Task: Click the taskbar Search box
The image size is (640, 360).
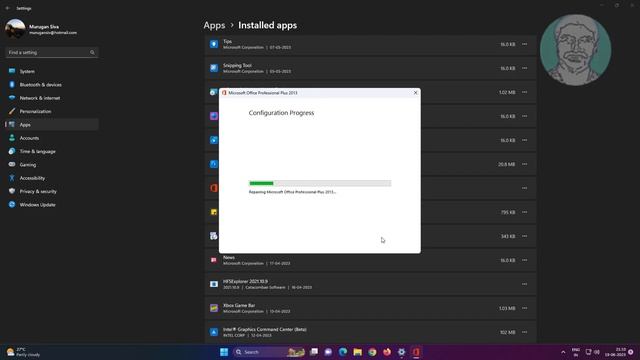Action: (269, 352)
